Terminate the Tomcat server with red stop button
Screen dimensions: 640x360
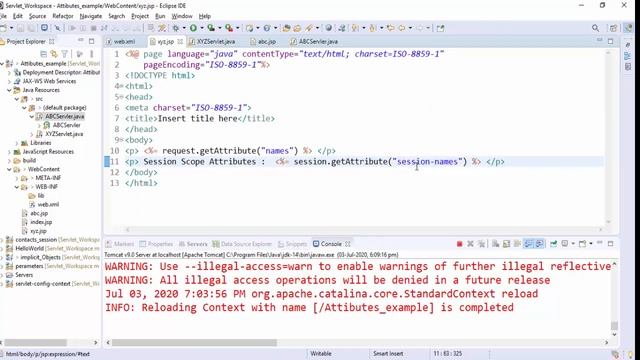tap(459, 244)
